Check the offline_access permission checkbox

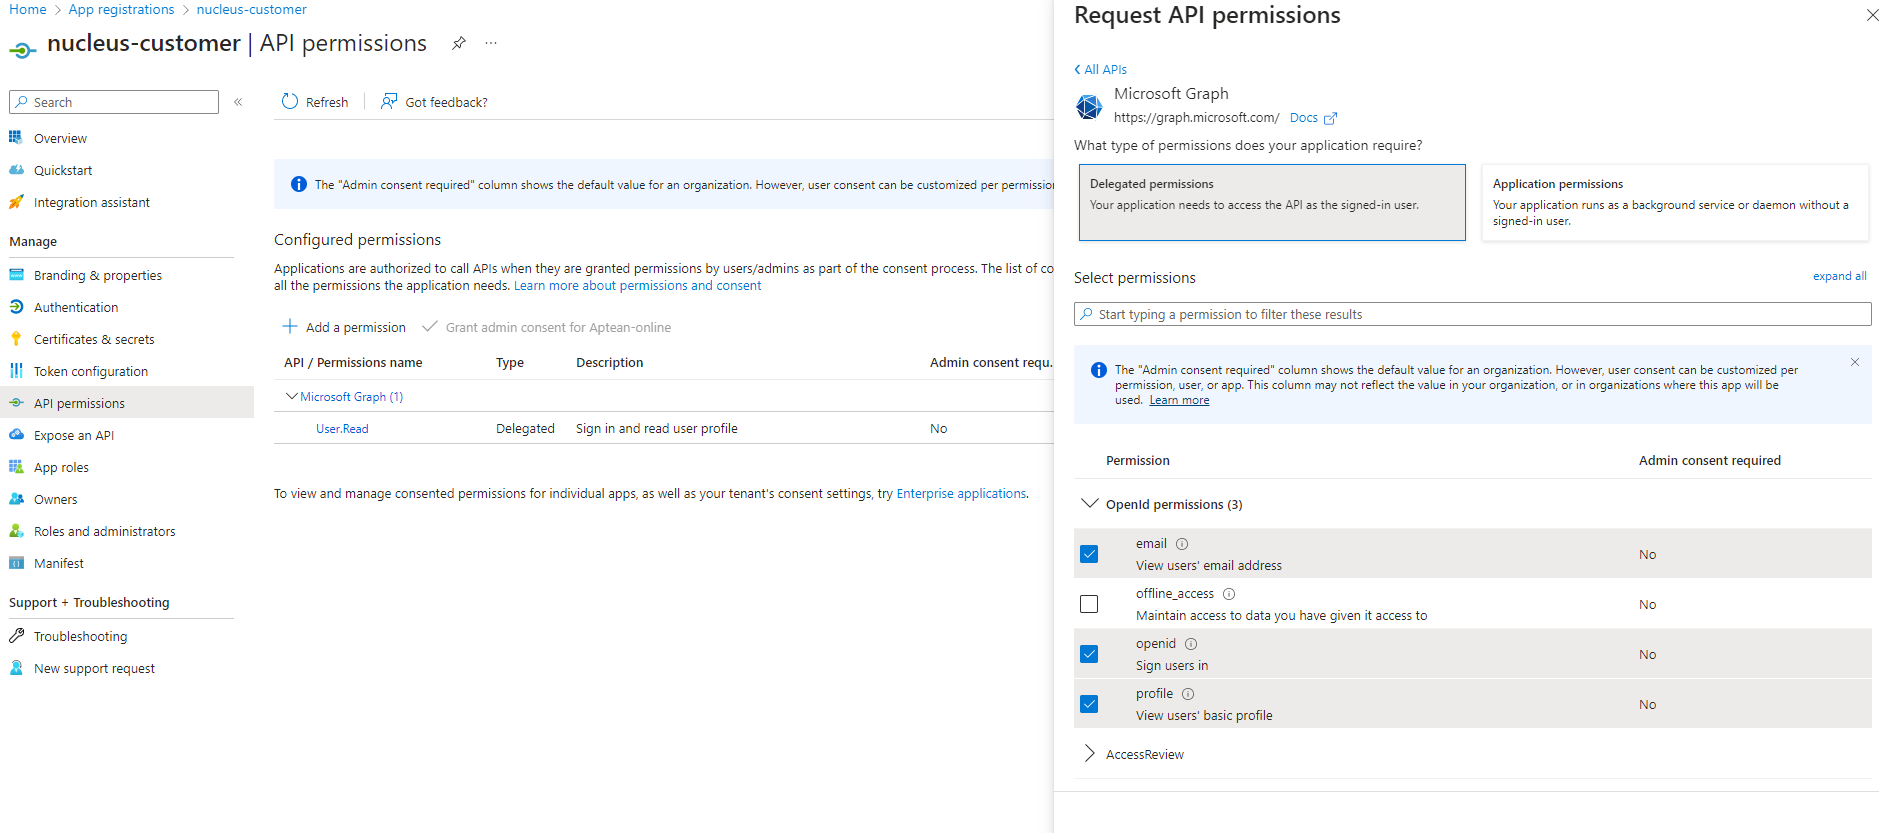1089,604
